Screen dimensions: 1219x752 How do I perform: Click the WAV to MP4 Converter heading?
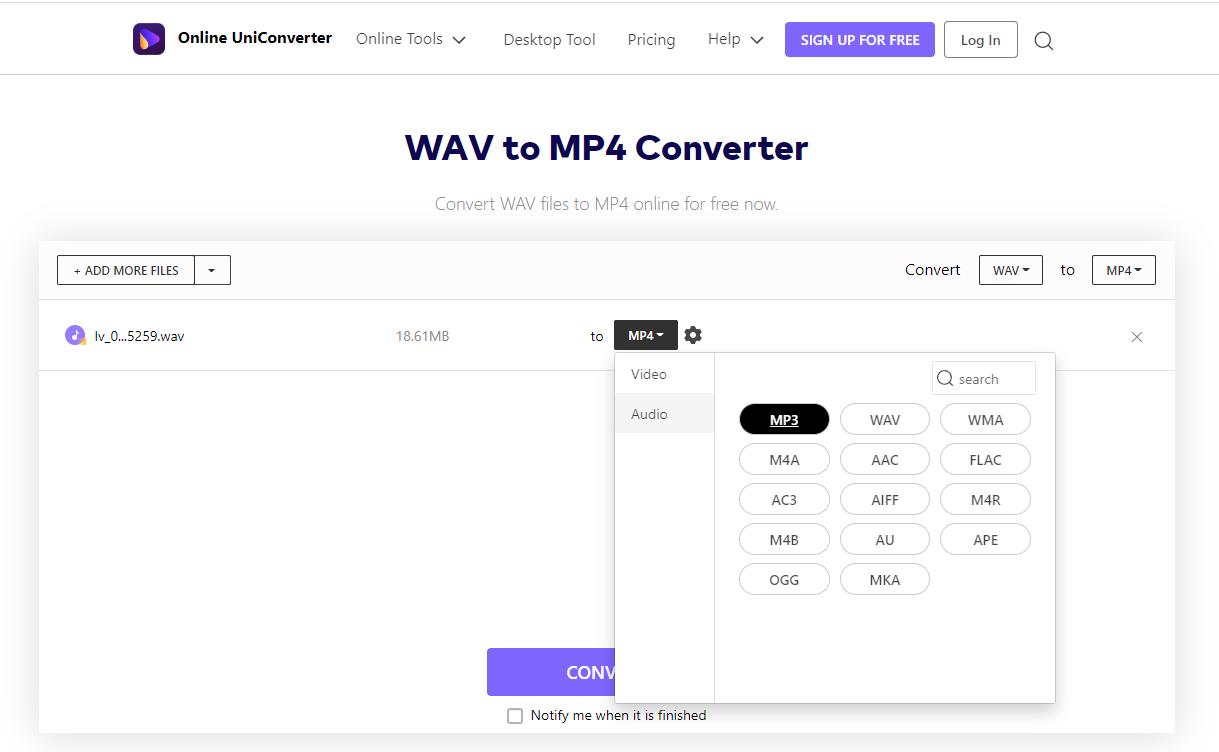coord(606,148)
